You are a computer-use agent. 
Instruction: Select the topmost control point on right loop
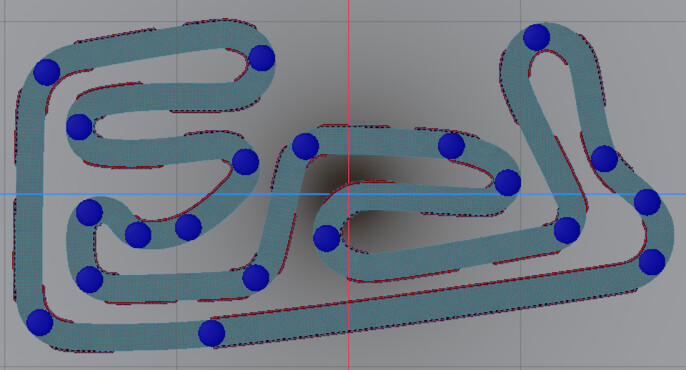536,37
